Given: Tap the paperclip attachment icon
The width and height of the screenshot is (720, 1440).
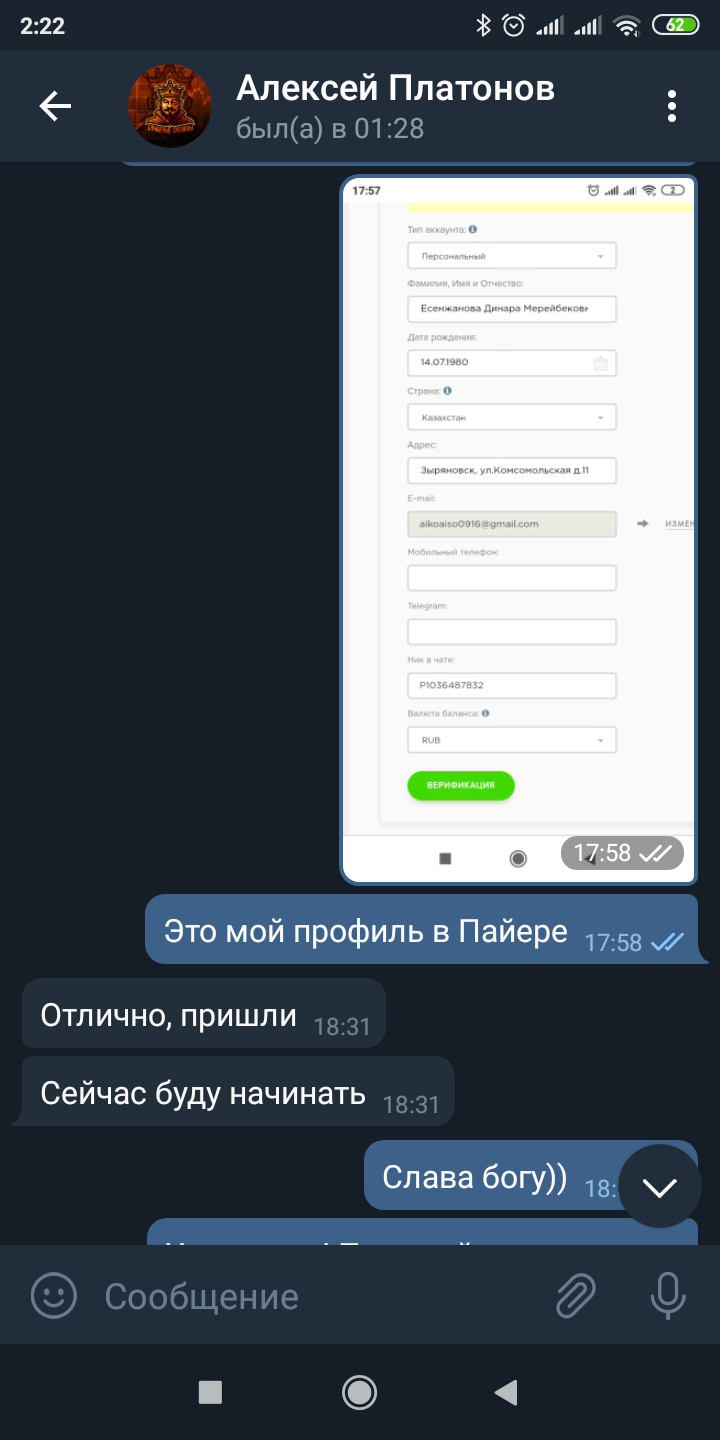Looking at the screenshot, I should [576, 1296].
